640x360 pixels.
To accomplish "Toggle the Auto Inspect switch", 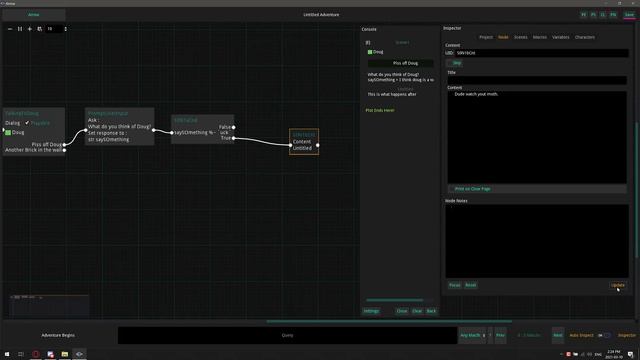I will pyautogui.click(x=604, y=335).
